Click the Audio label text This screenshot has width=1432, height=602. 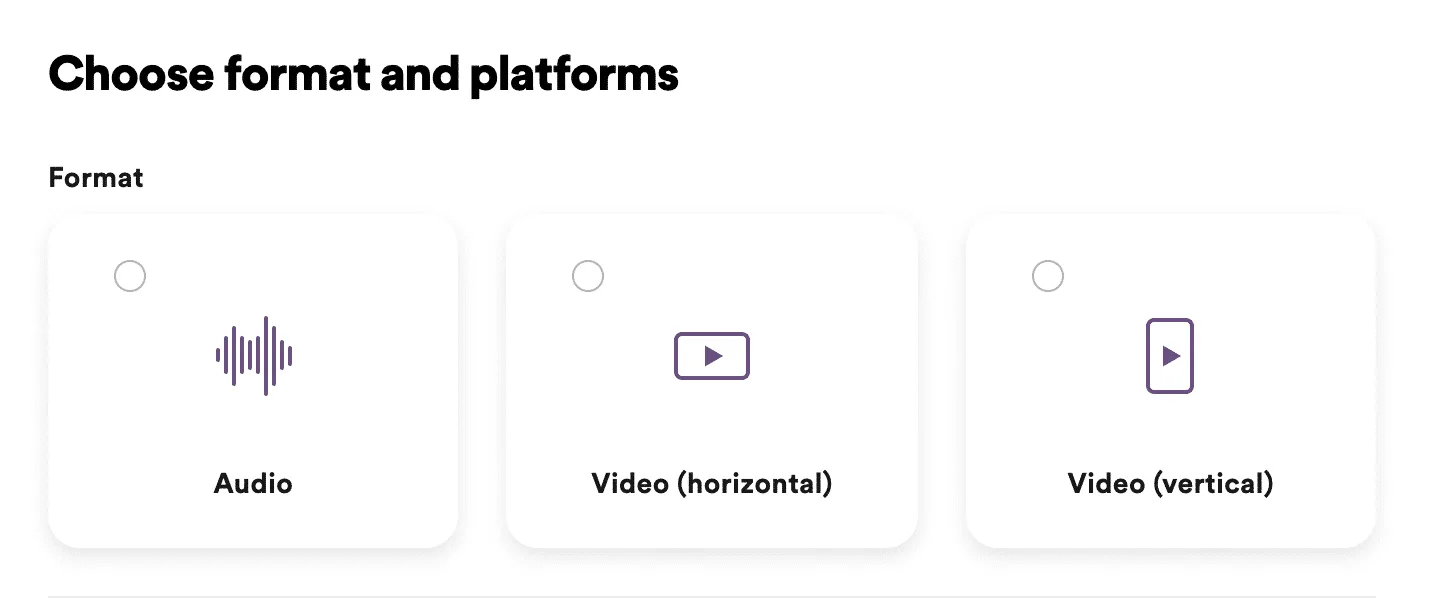(x=253, y=483)
